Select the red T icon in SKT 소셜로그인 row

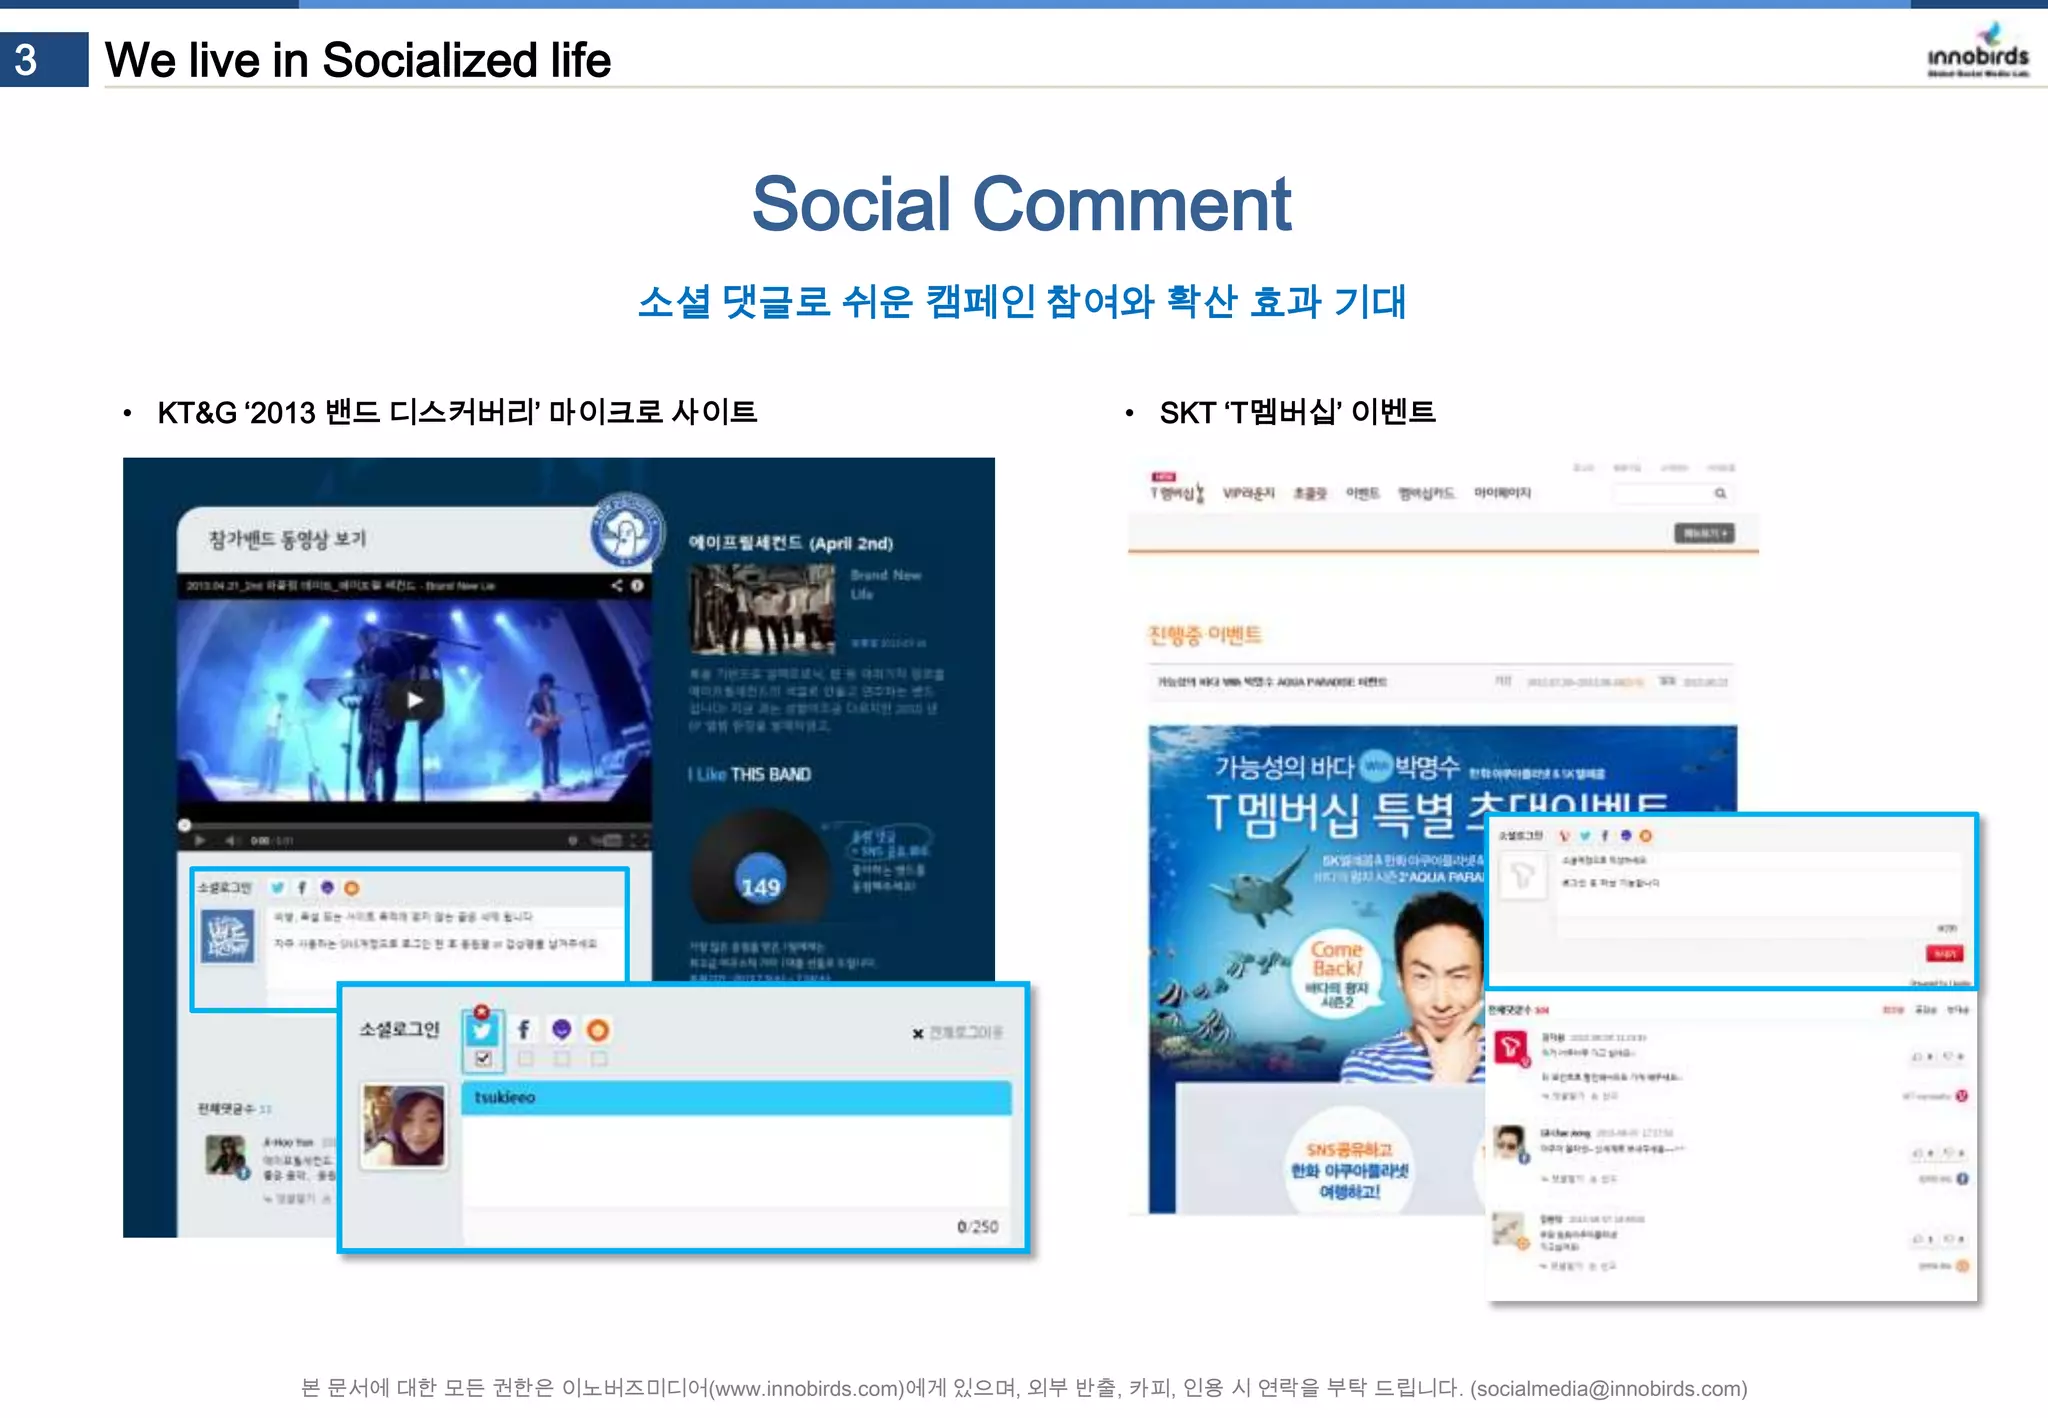coord(1564,836)
